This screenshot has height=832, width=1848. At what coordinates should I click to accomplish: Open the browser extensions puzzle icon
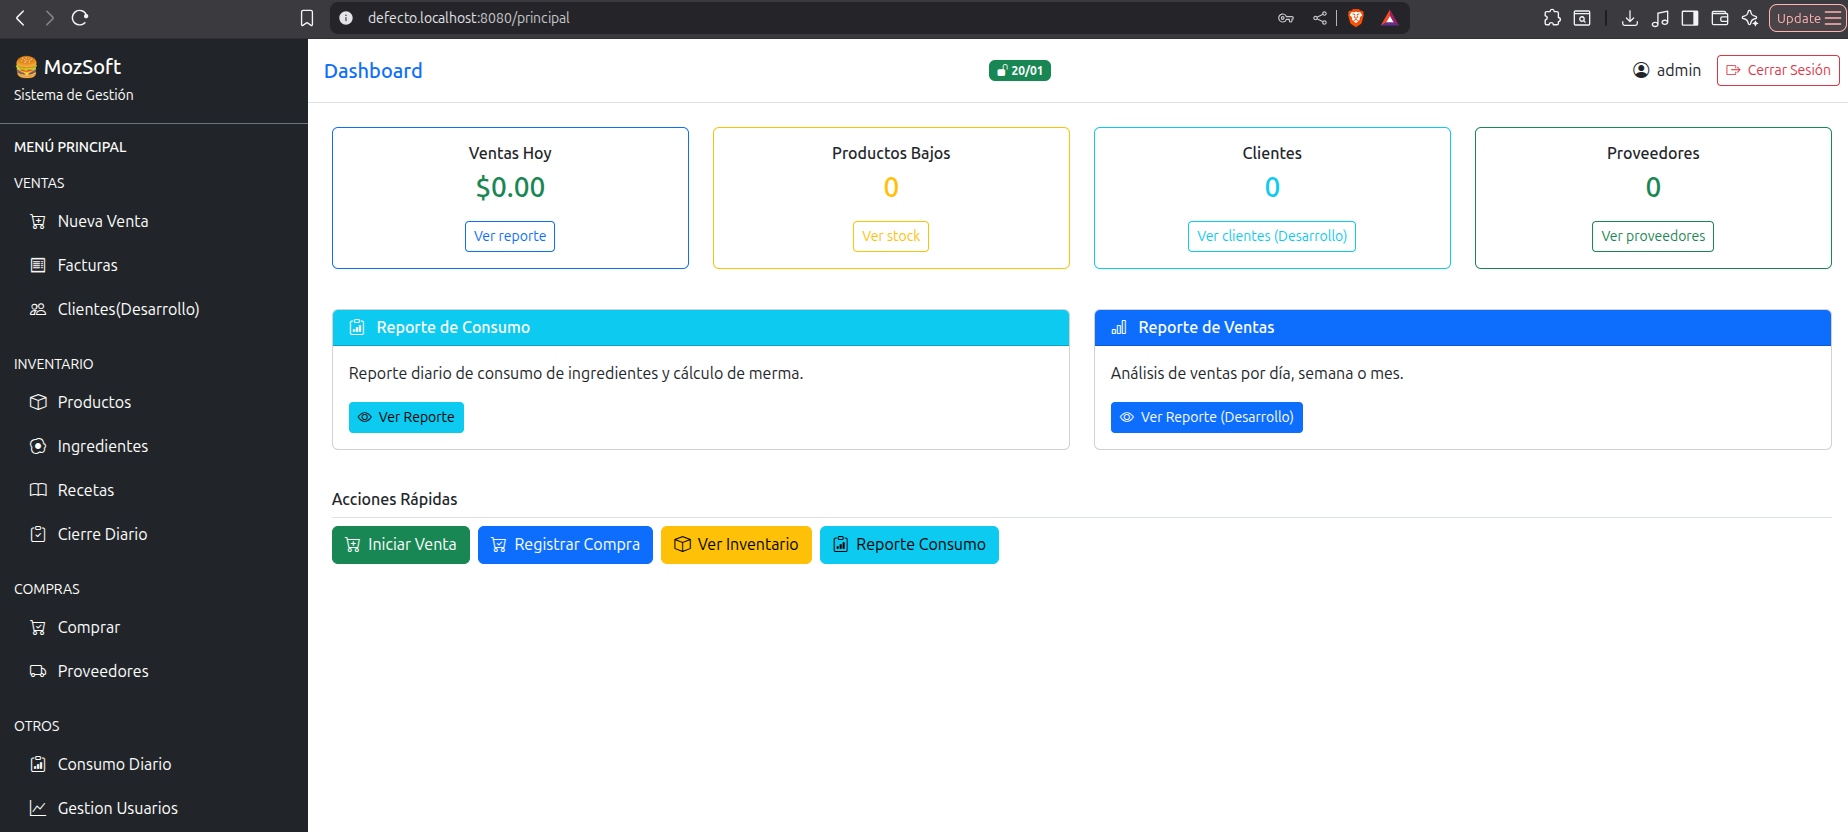coord(1552,18)
